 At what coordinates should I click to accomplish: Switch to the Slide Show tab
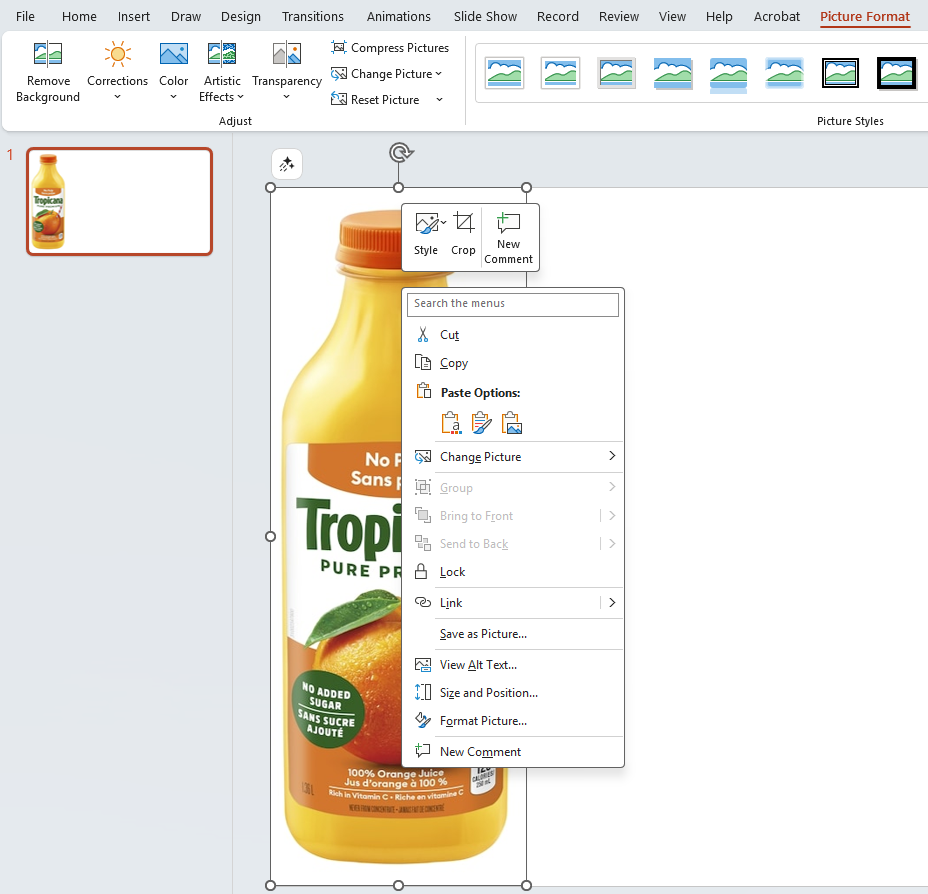pyautogui.click(x=485, y=17)
